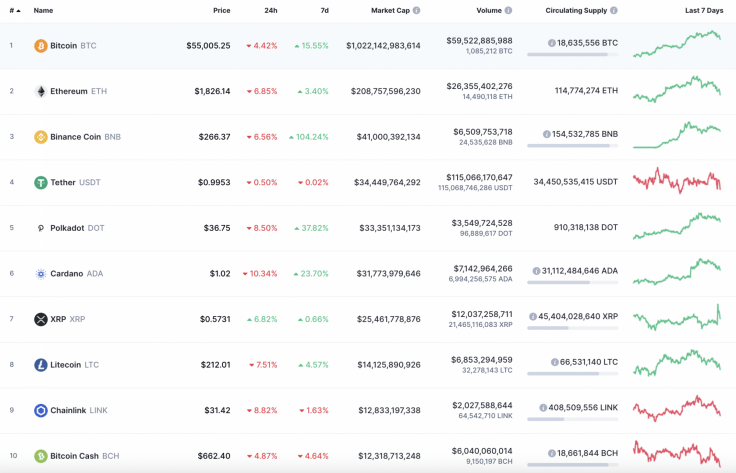Screen dimensions: 736x473
Task: Click the Tether green T logo
Action: coord(41,182)
